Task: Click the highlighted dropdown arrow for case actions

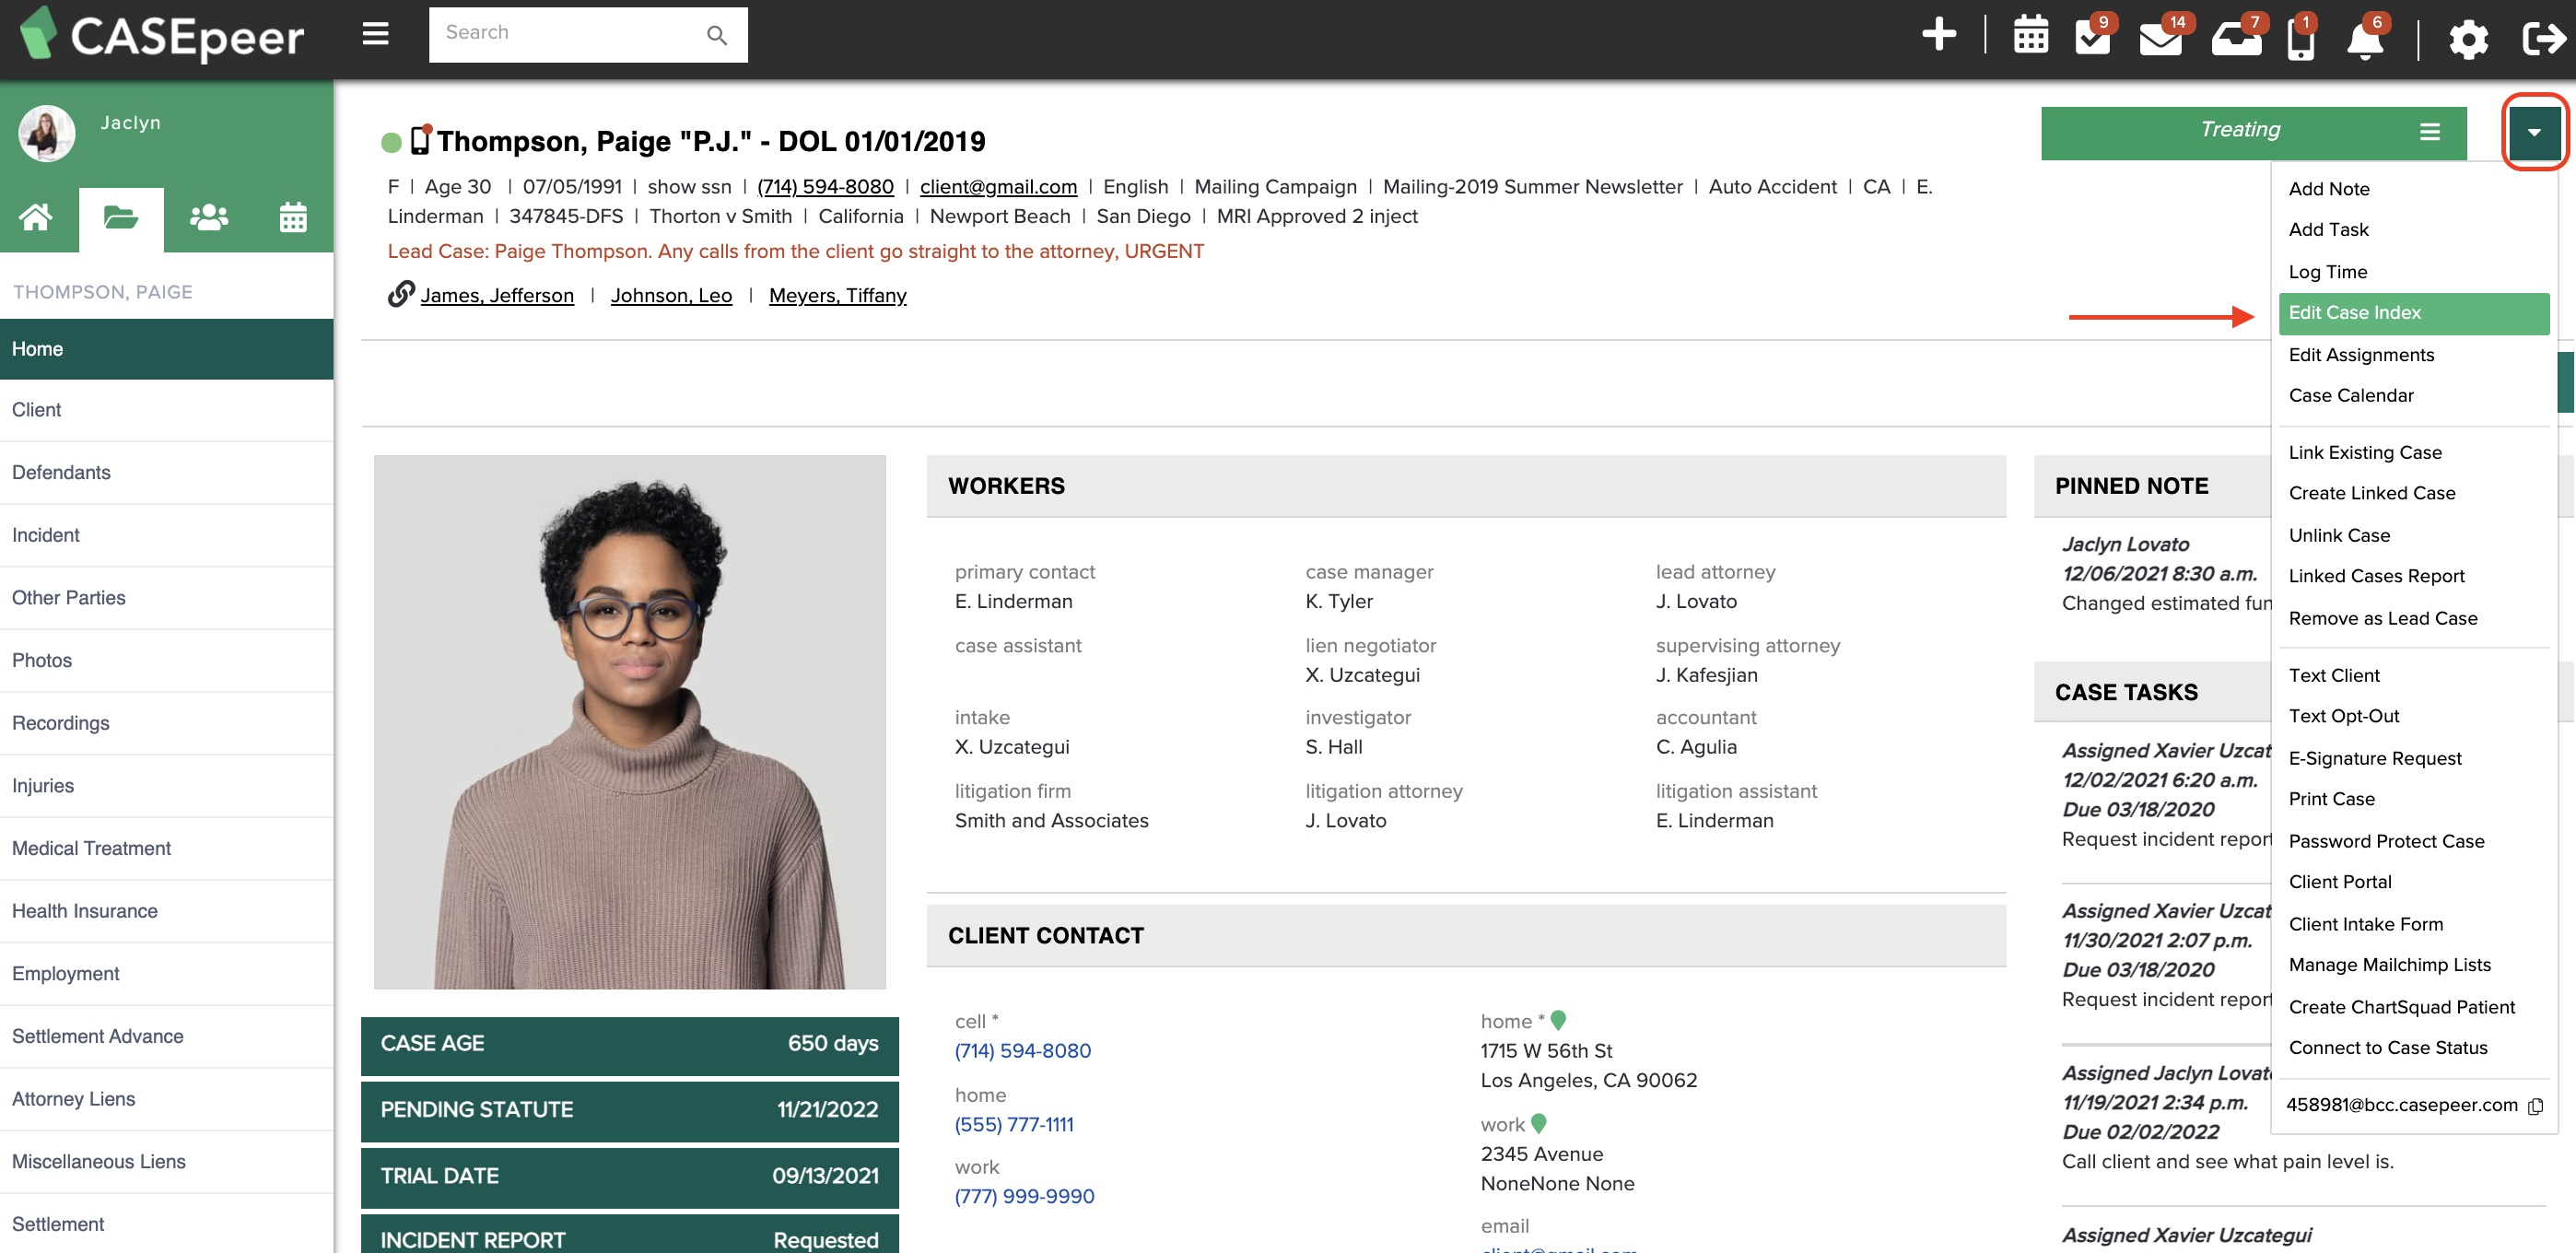Action: (2534, 132)
